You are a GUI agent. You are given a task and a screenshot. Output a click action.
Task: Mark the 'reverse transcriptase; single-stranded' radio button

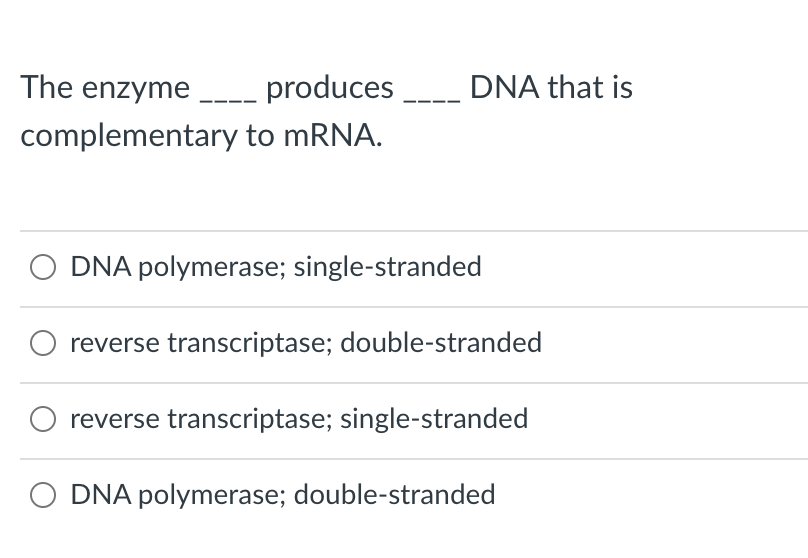pos(43,419)
